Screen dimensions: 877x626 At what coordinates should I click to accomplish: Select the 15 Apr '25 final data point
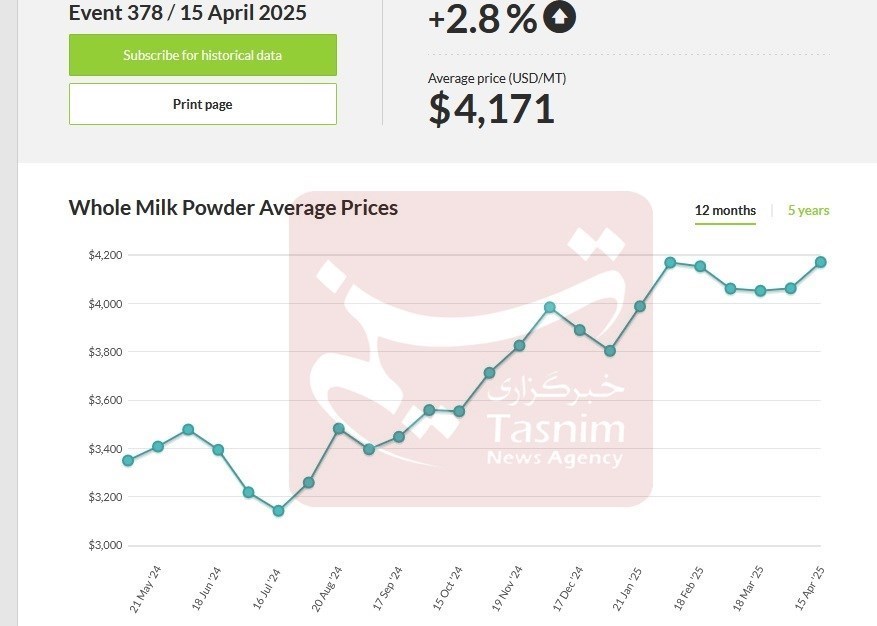820,262
